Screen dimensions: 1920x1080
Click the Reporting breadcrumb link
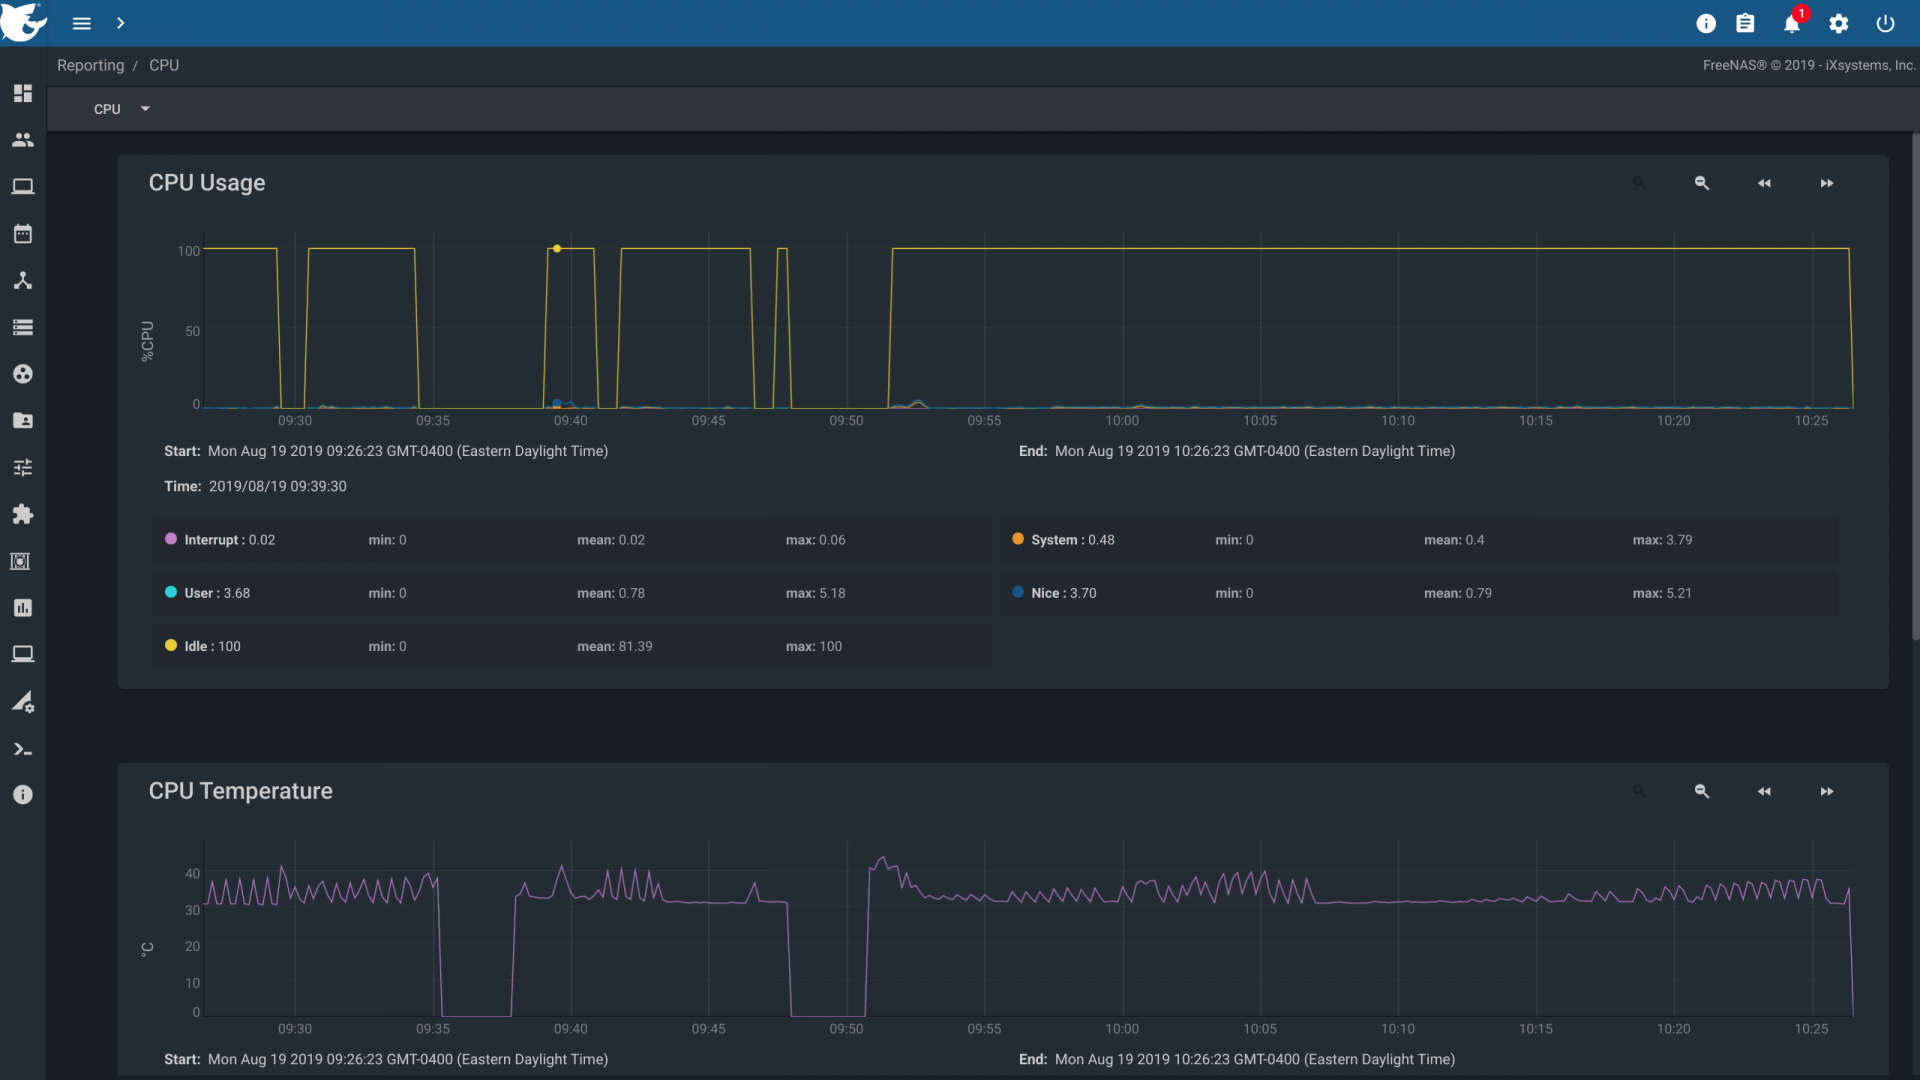tap(90, 65)
